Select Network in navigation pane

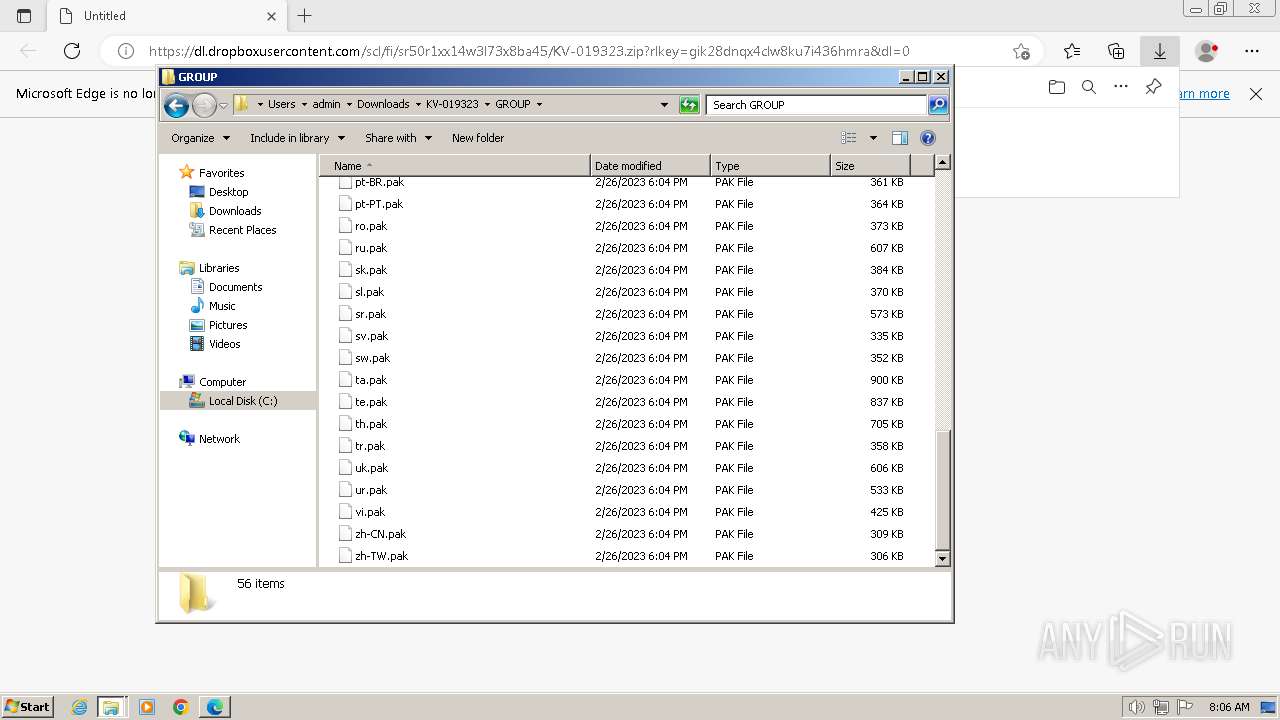coord(219,439)
